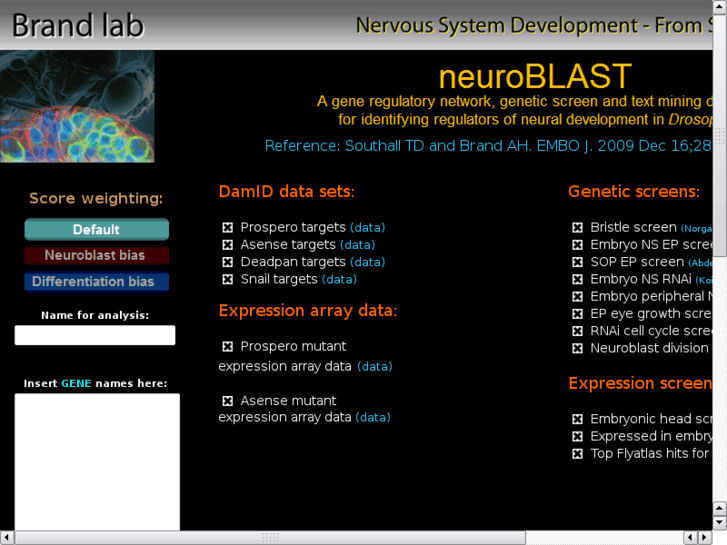Screen dimensions: 727x545
Task: Click the vertical scrollbar down arrow
Action: 719,522
